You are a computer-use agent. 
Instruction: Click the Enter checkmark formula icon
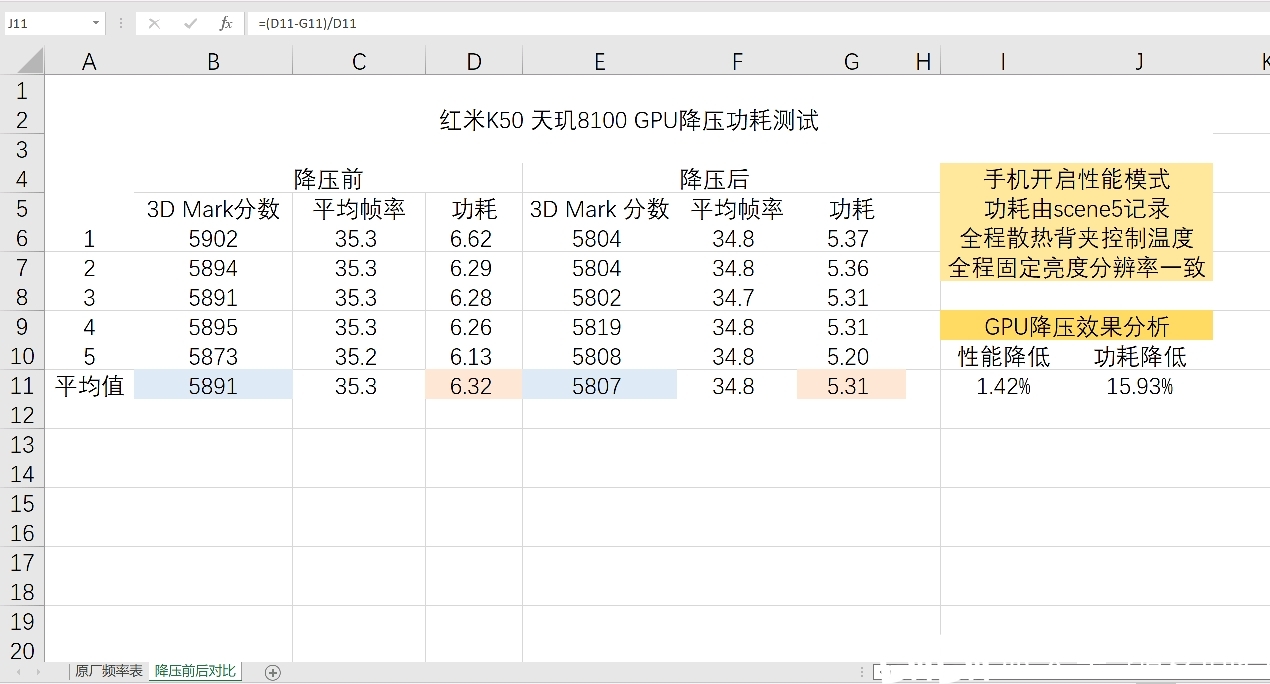tap(190, 23)
